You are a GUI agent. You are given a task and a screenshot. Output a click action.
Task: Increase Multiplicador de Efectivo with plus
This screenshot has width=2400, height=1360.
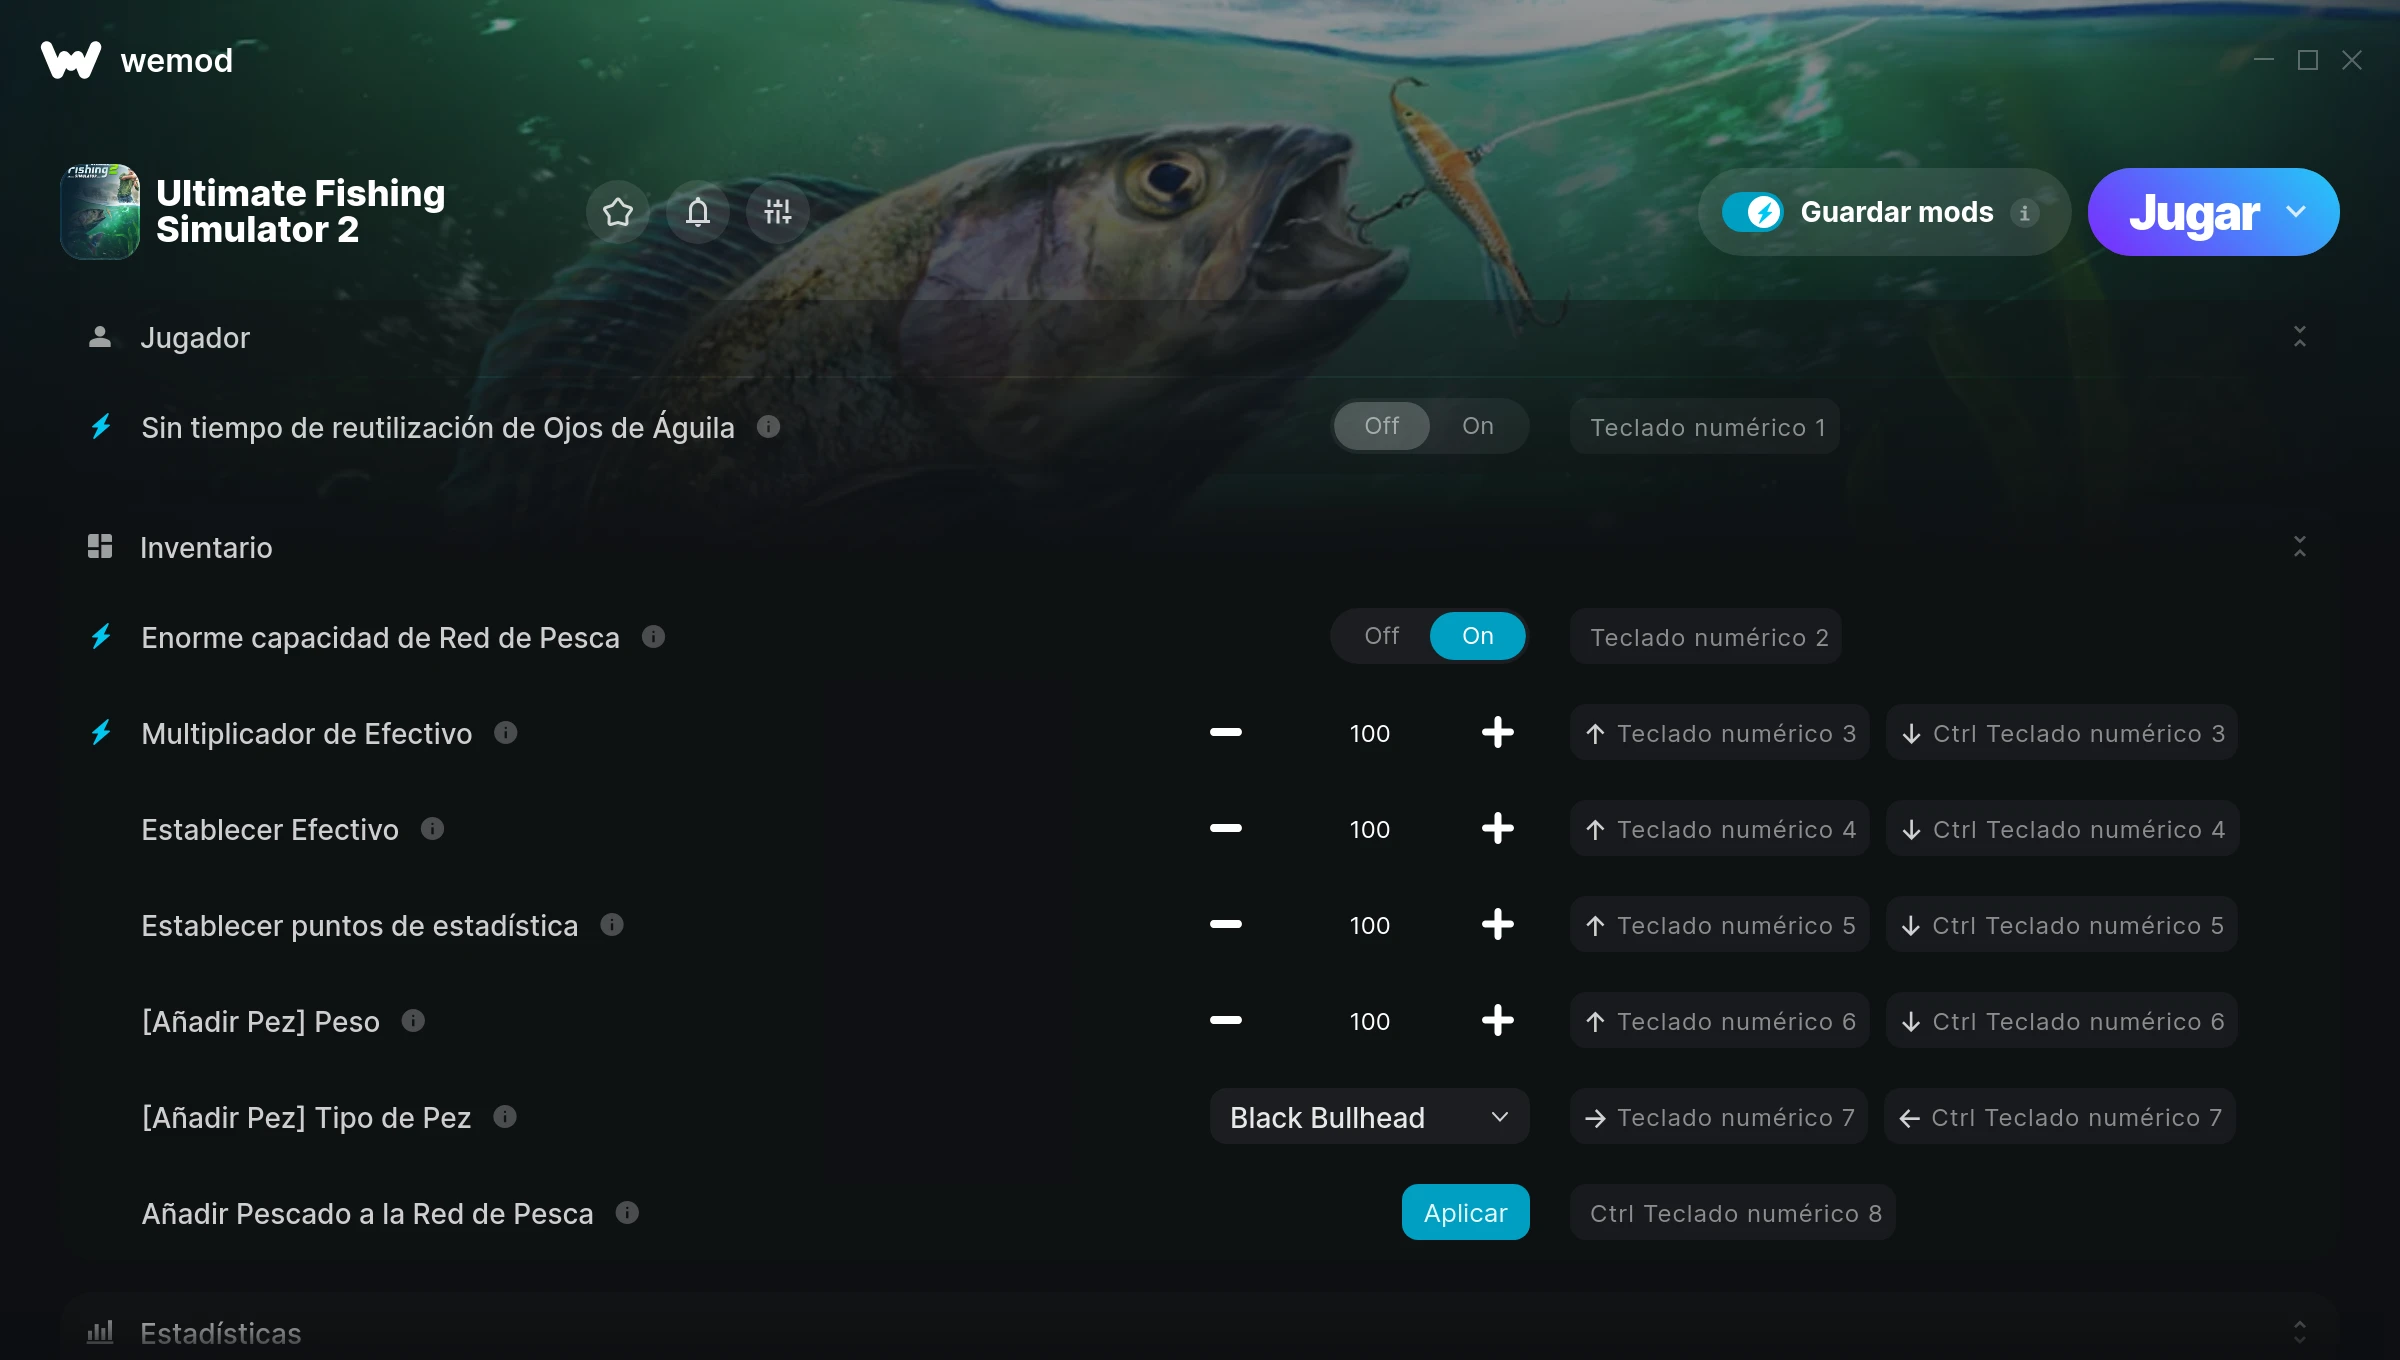(1497, 733)
